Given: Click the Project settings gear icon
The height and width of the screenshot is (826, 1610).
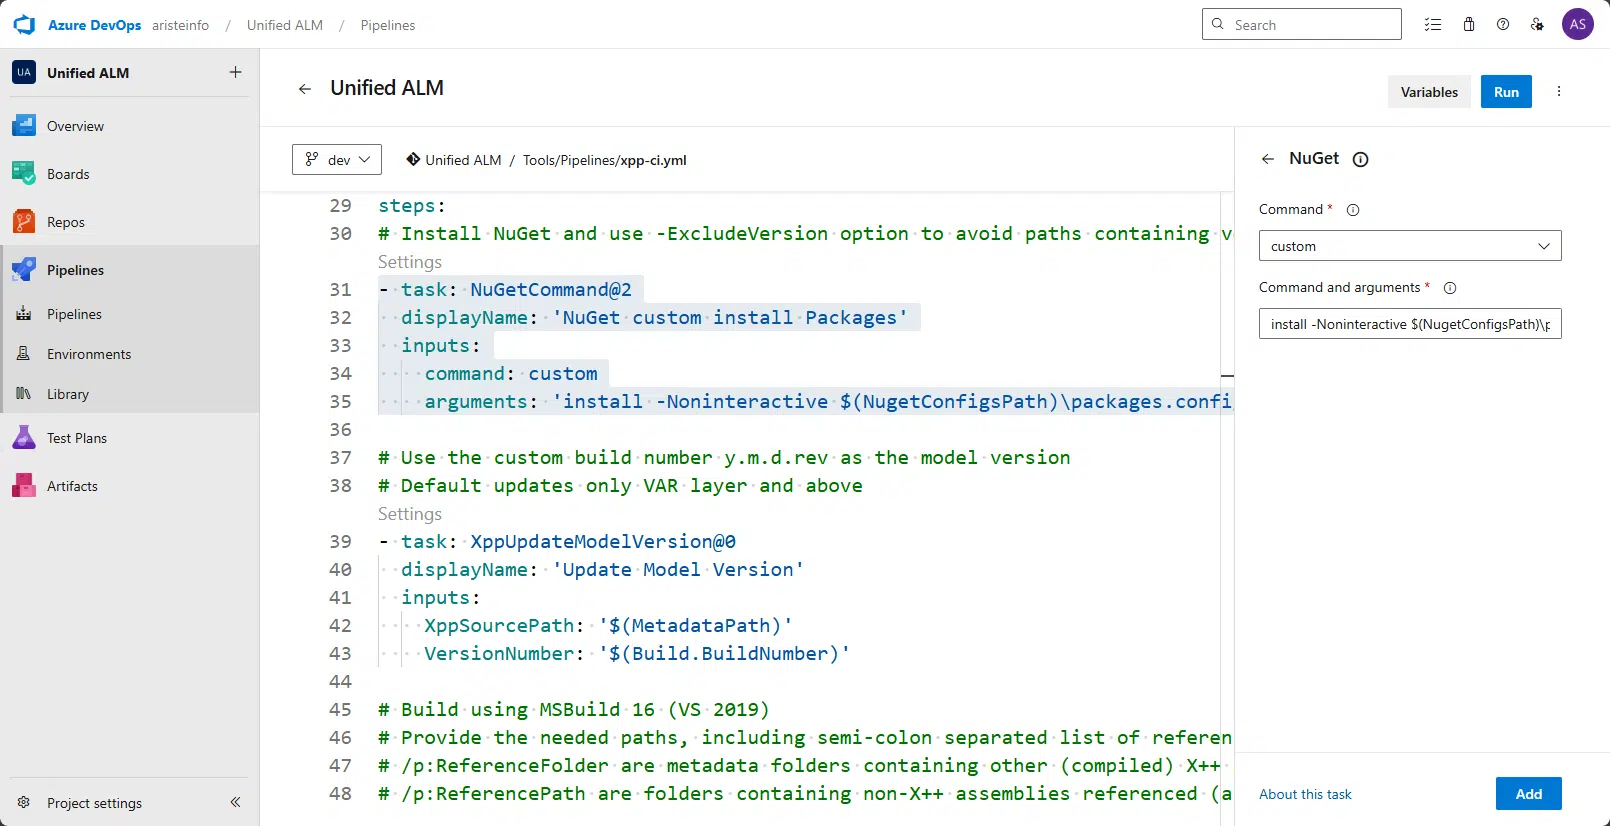Looking at the screenshot, I should pyautogui.click(x=24, y=802).
